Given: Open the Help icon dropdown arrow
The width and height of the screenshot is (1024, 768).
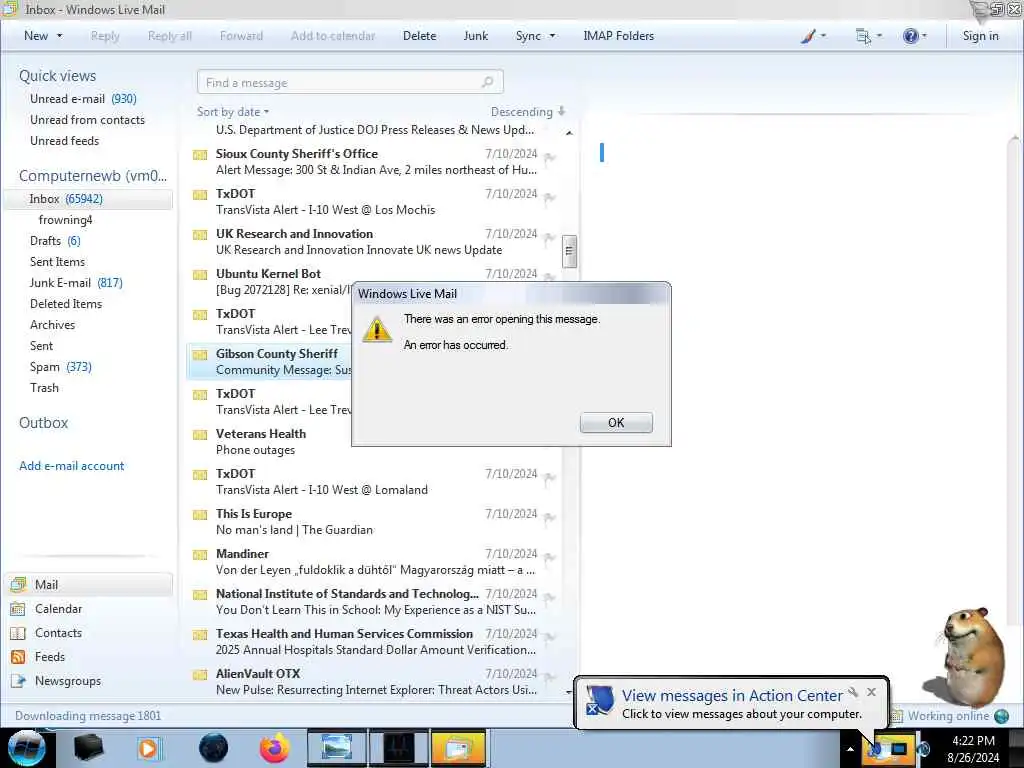Looking at the screenshot, I should click(924, 36).
